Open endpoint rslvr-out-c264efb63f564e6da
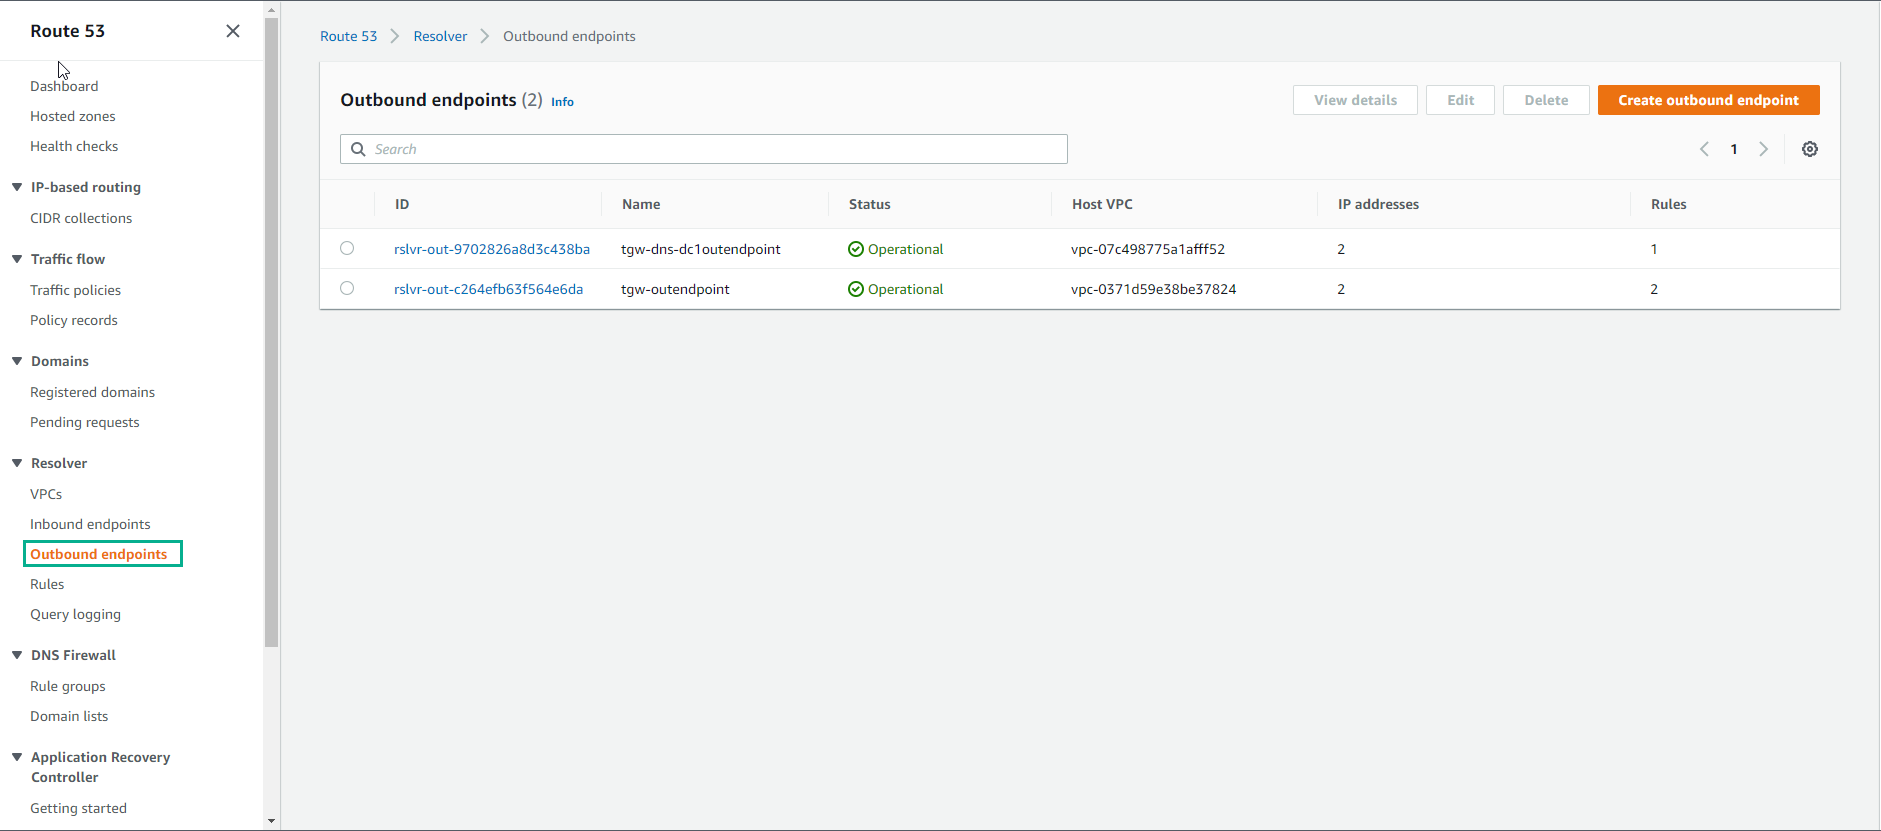 488,289
